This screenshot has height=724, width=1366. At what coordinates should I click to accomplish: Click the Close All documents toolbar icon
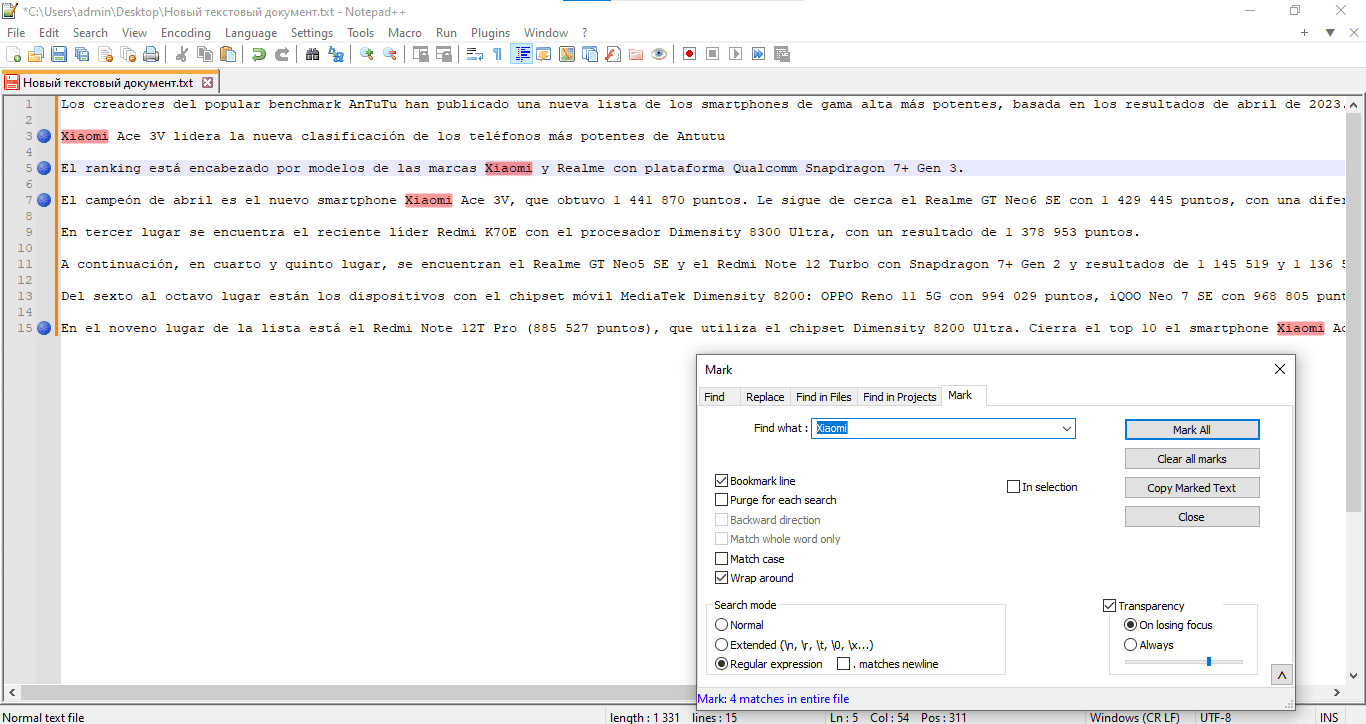click(128, 54)
